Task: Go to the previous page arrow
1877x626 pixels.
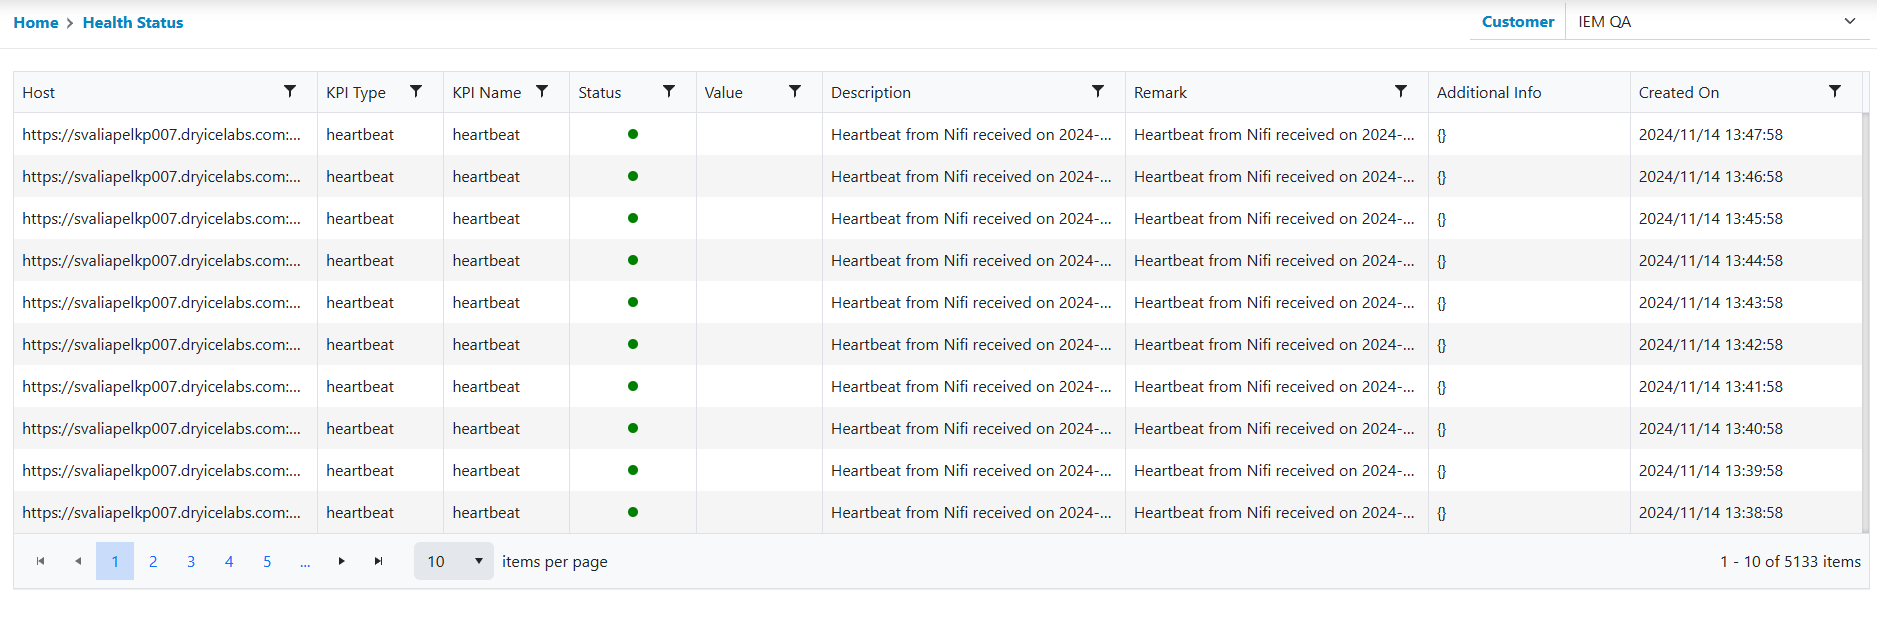Action: tap(78, 561)
